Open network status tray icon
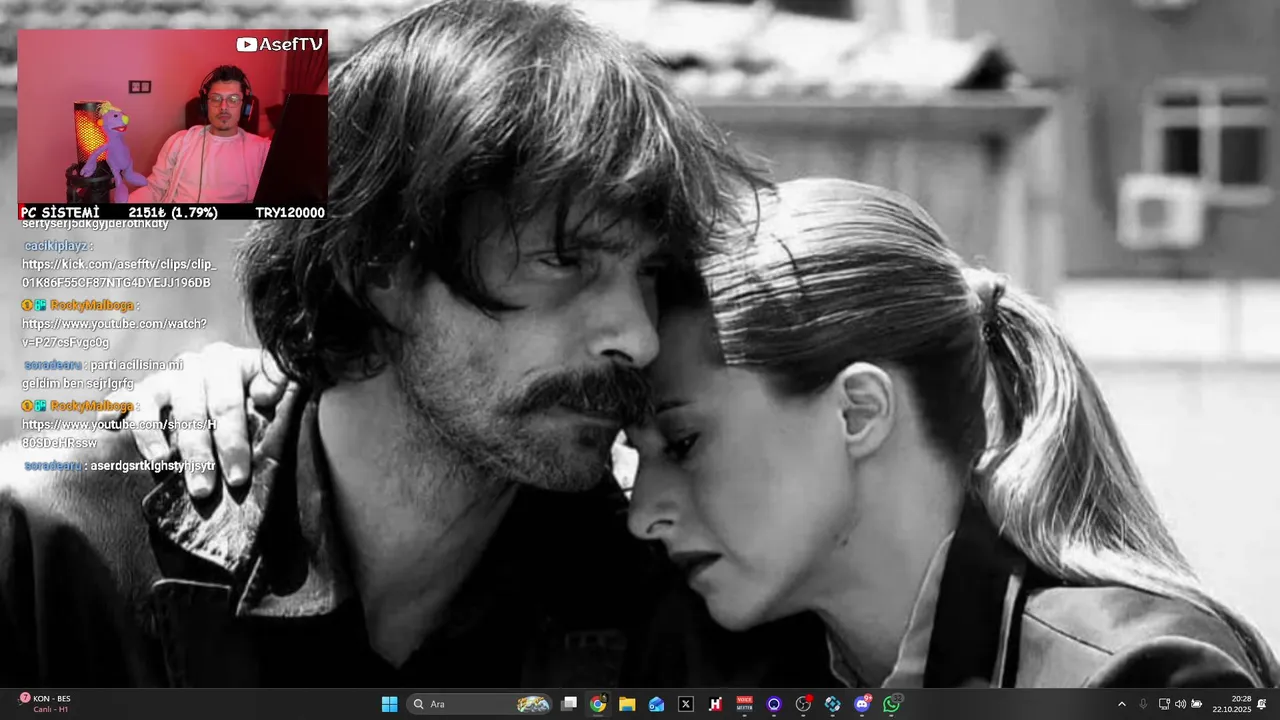Screen dimensions: 1280x720 tap(1164, 704)
